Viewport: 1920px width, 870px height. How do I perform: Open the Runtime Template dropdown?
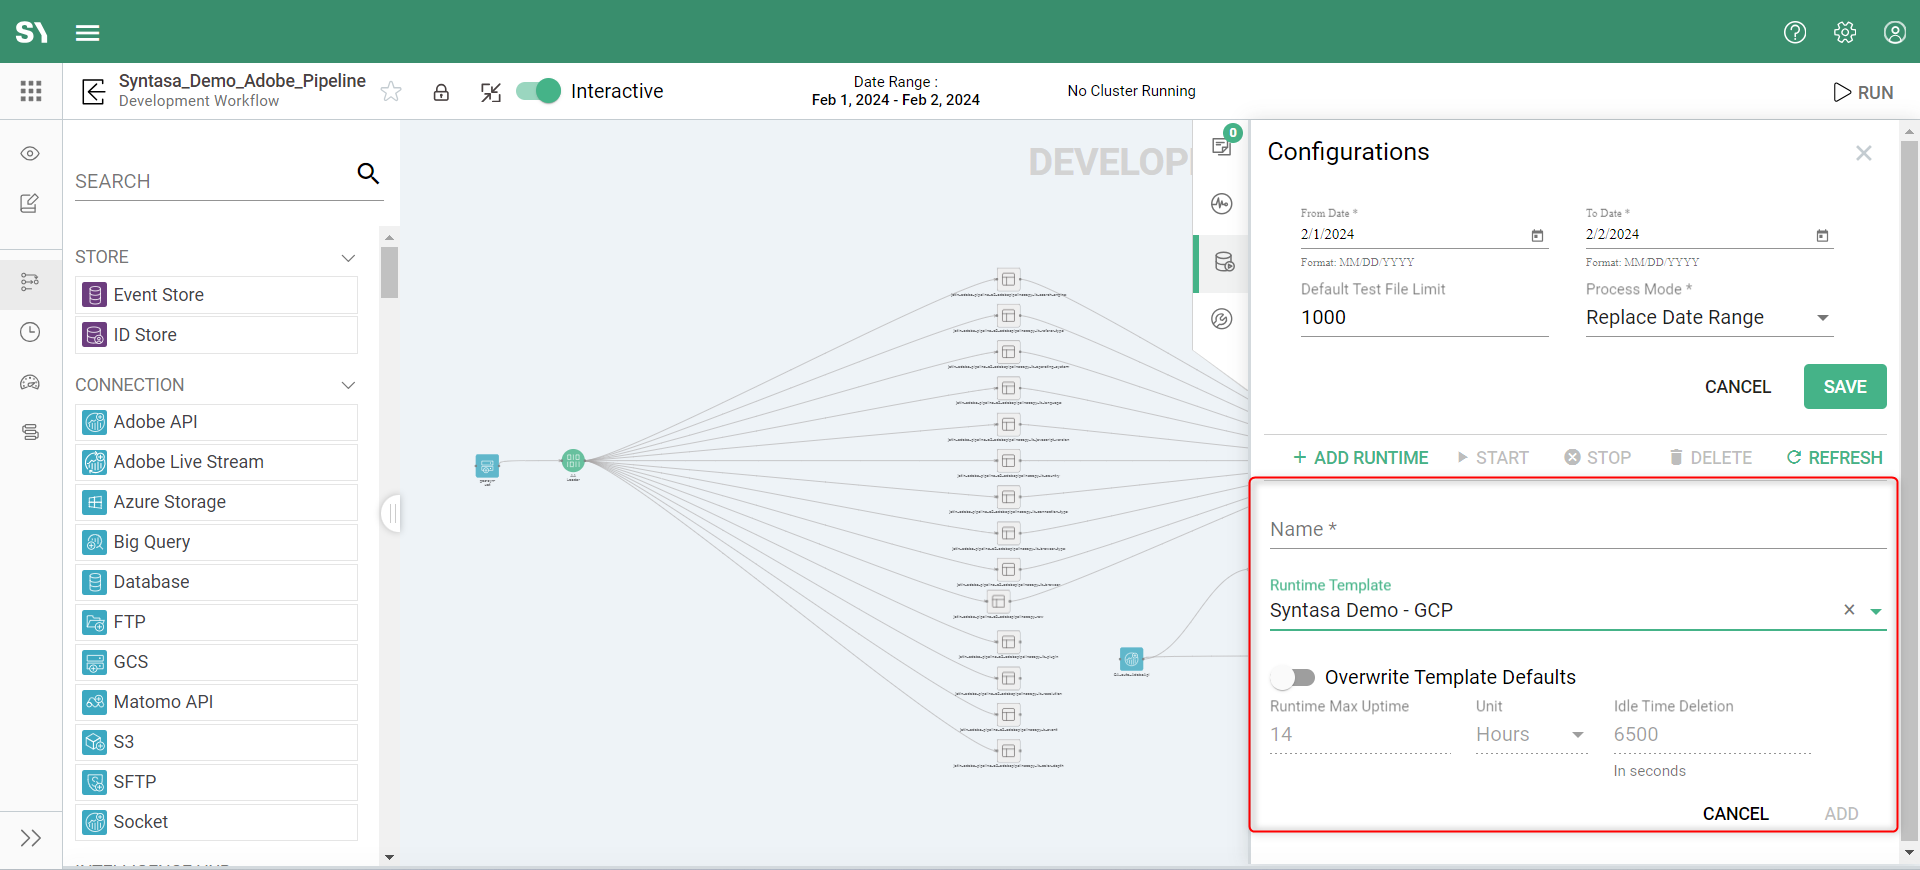(x=1876, y=611)
